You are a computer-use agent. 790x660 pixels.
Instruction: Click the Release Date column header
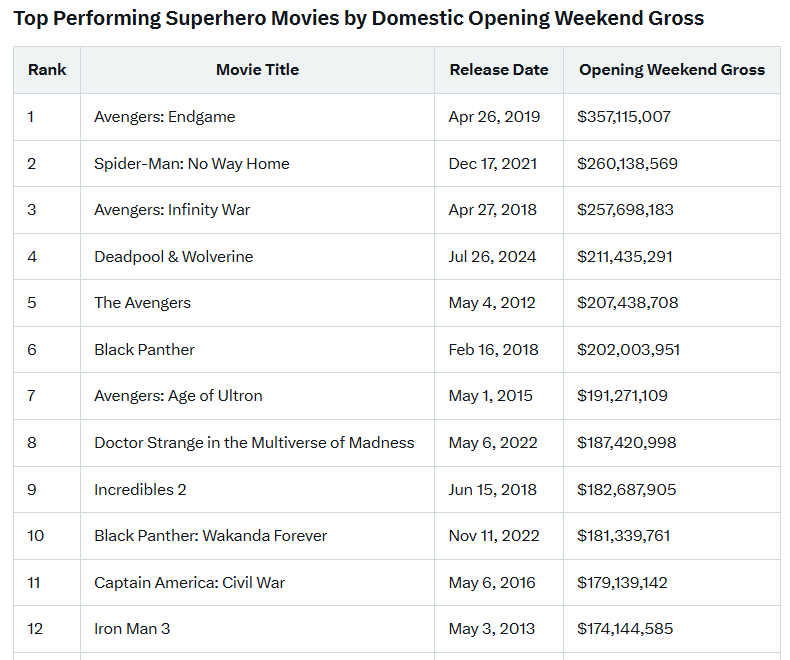(x=498, y=70)
